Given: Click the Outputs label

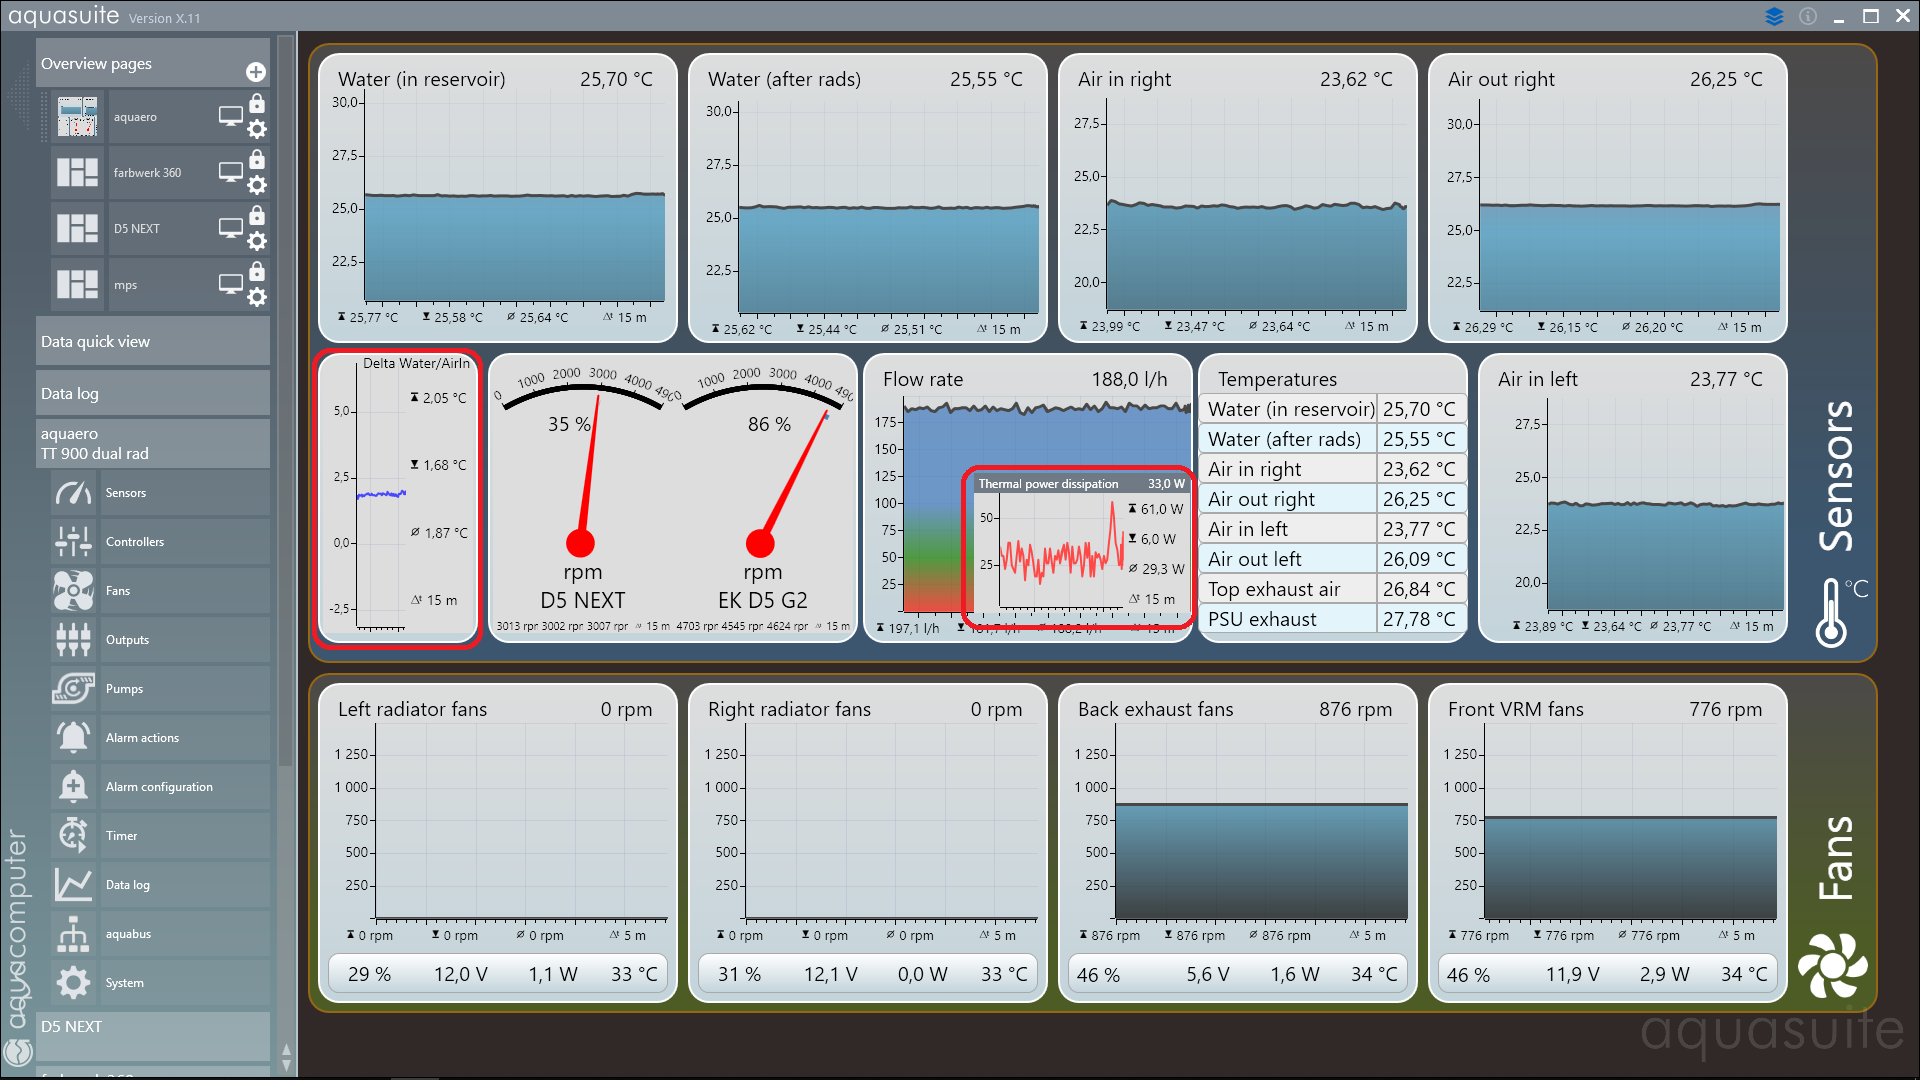Looking at the screenshot, I should pyautogui.click(x=127, y=640).
